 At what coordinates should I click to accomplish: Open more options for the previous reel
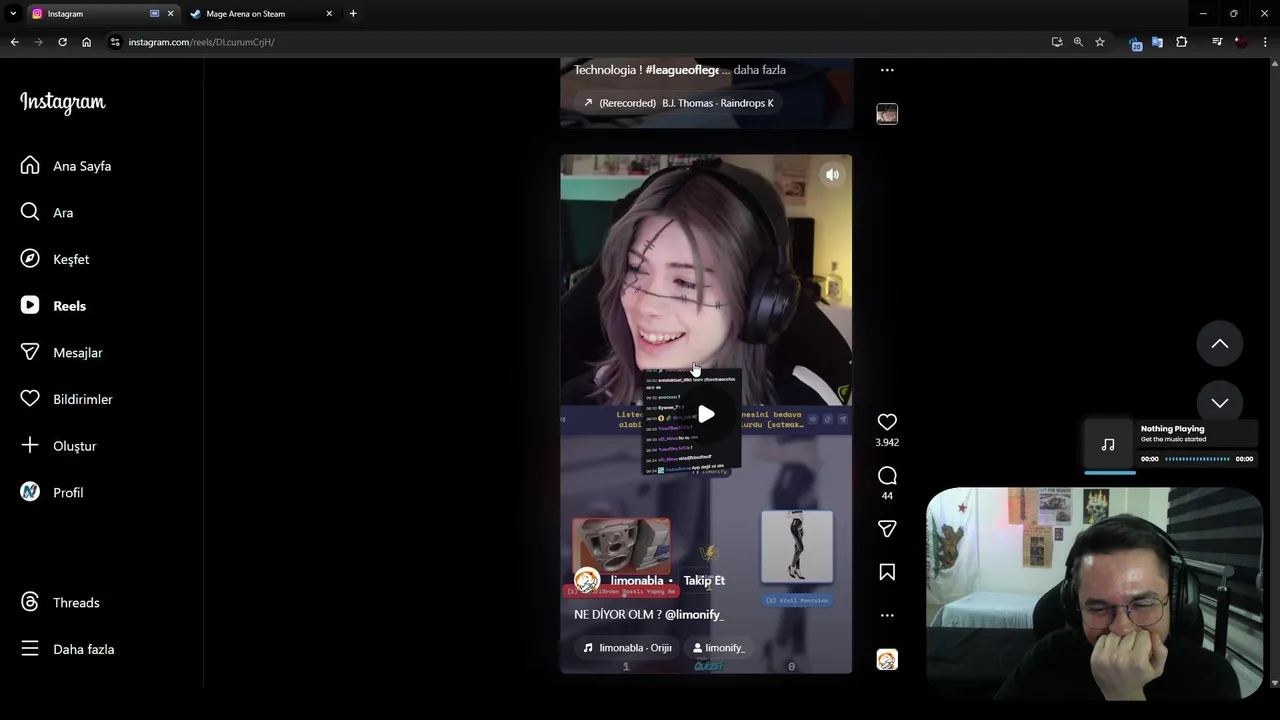pos(887,70)
